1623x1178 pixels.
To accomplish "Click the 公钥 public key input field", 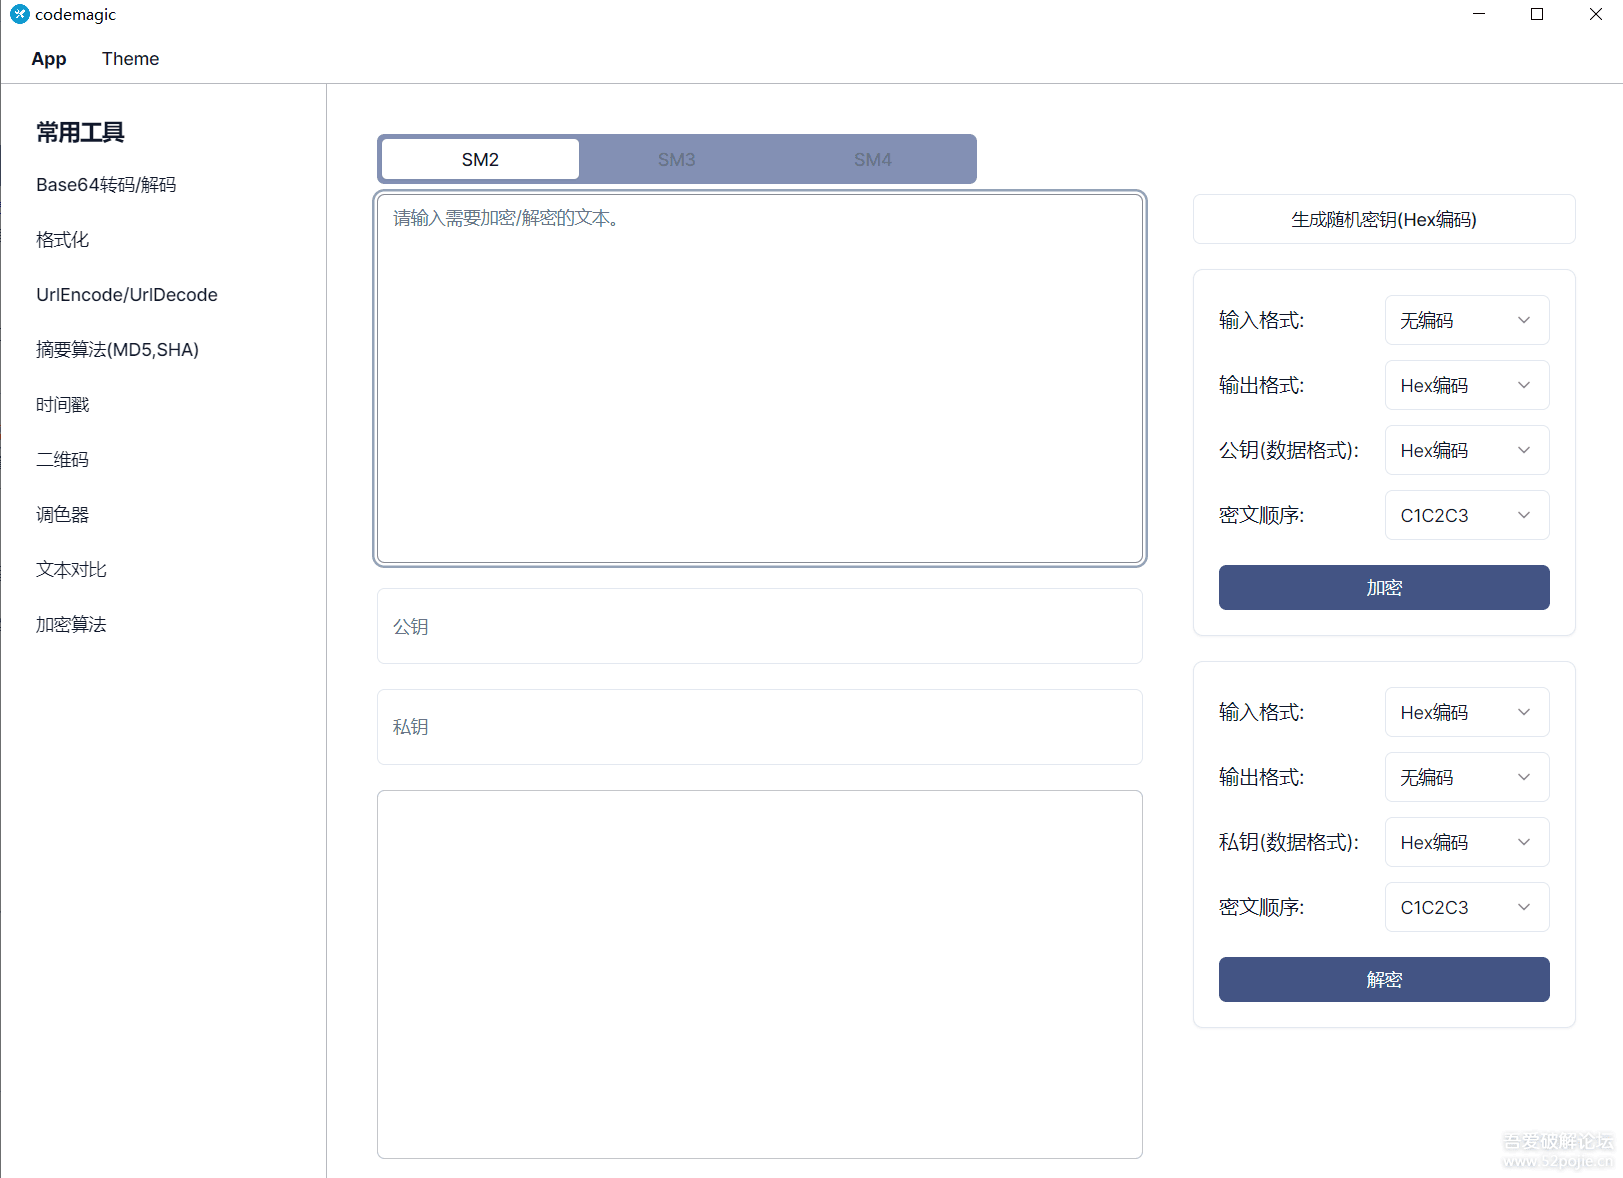I will (759, 626).
